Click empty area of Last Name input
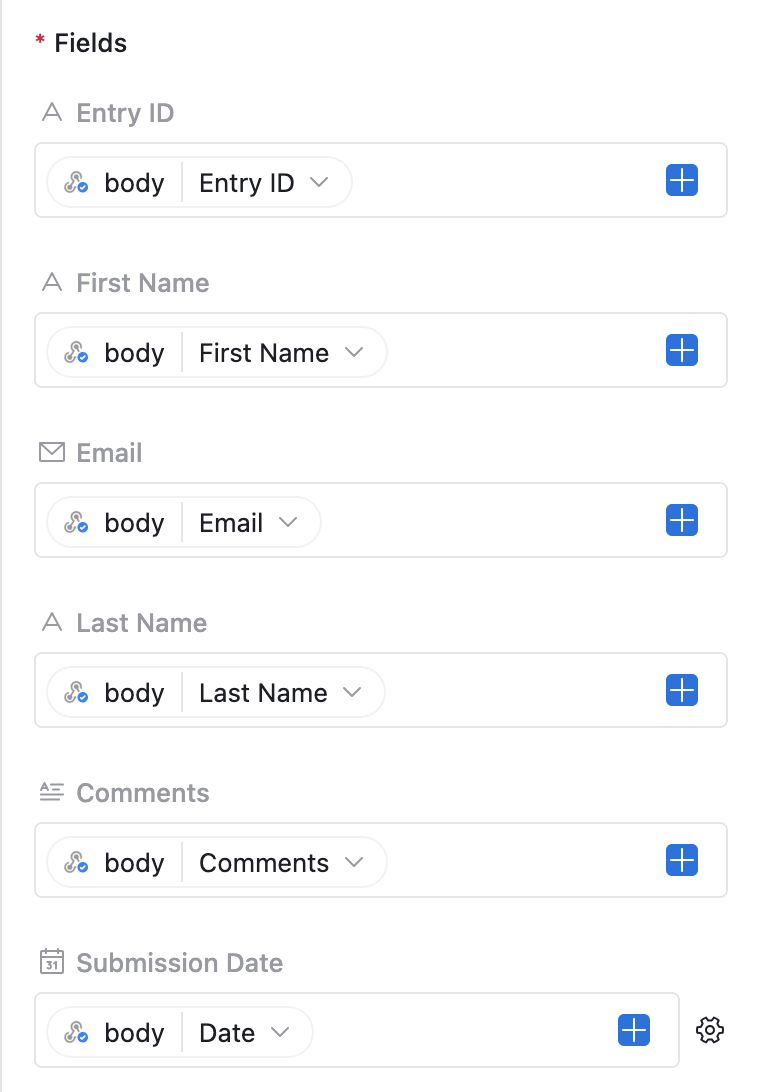This screenshot has height=1092, width=760. [520, 691]
